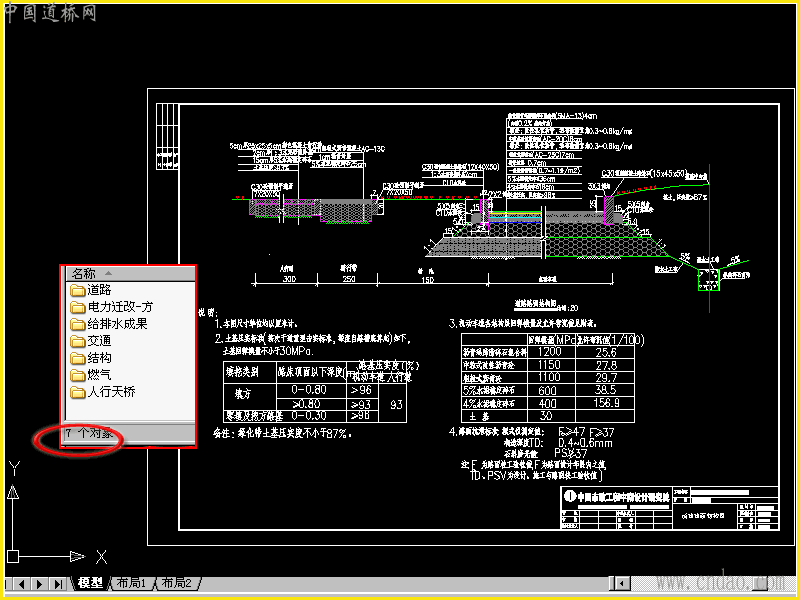Switch to the 模型 tab
This screenshot has height=600, width=800.
[91, 583]
